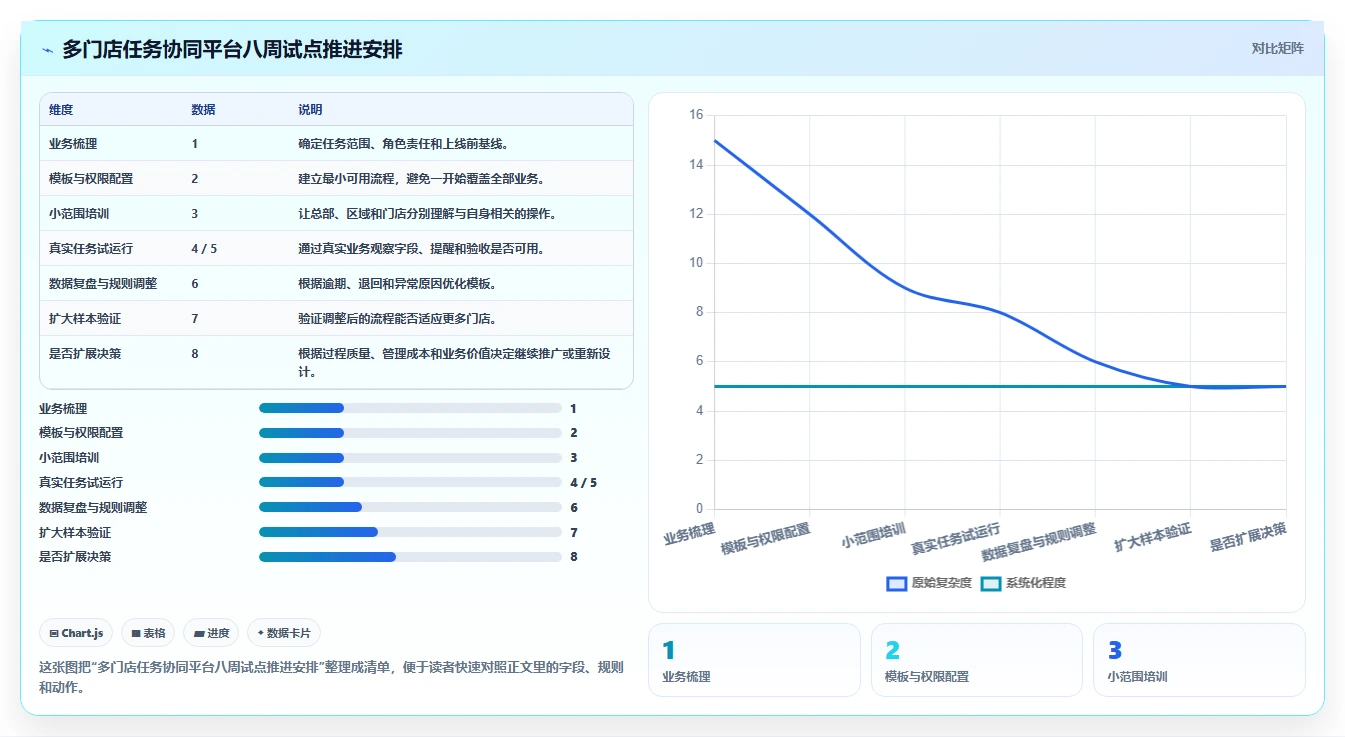Click the 原始复杂度 legend color box
Screen dimensions: 1345x737
coord(896,583)
